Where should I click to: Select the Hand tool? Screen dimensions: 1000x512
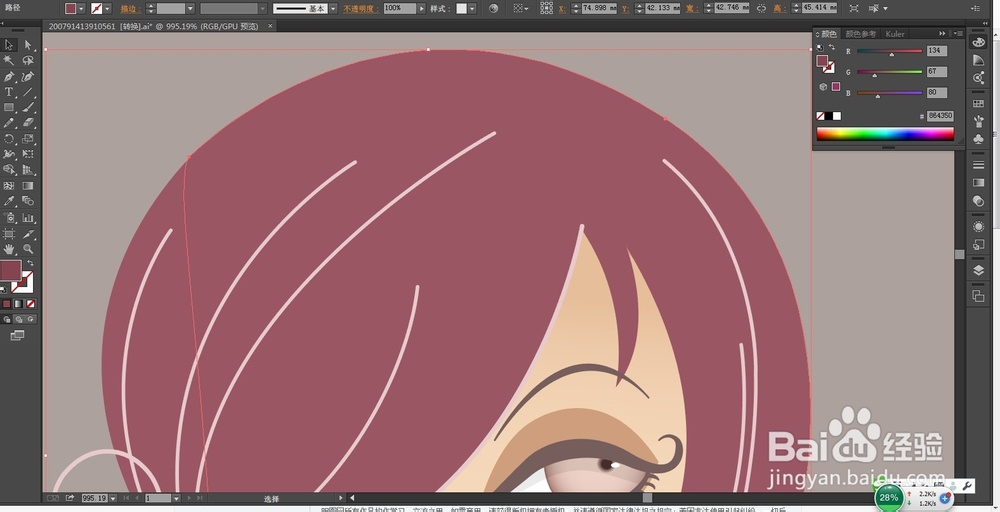(9, 249)
